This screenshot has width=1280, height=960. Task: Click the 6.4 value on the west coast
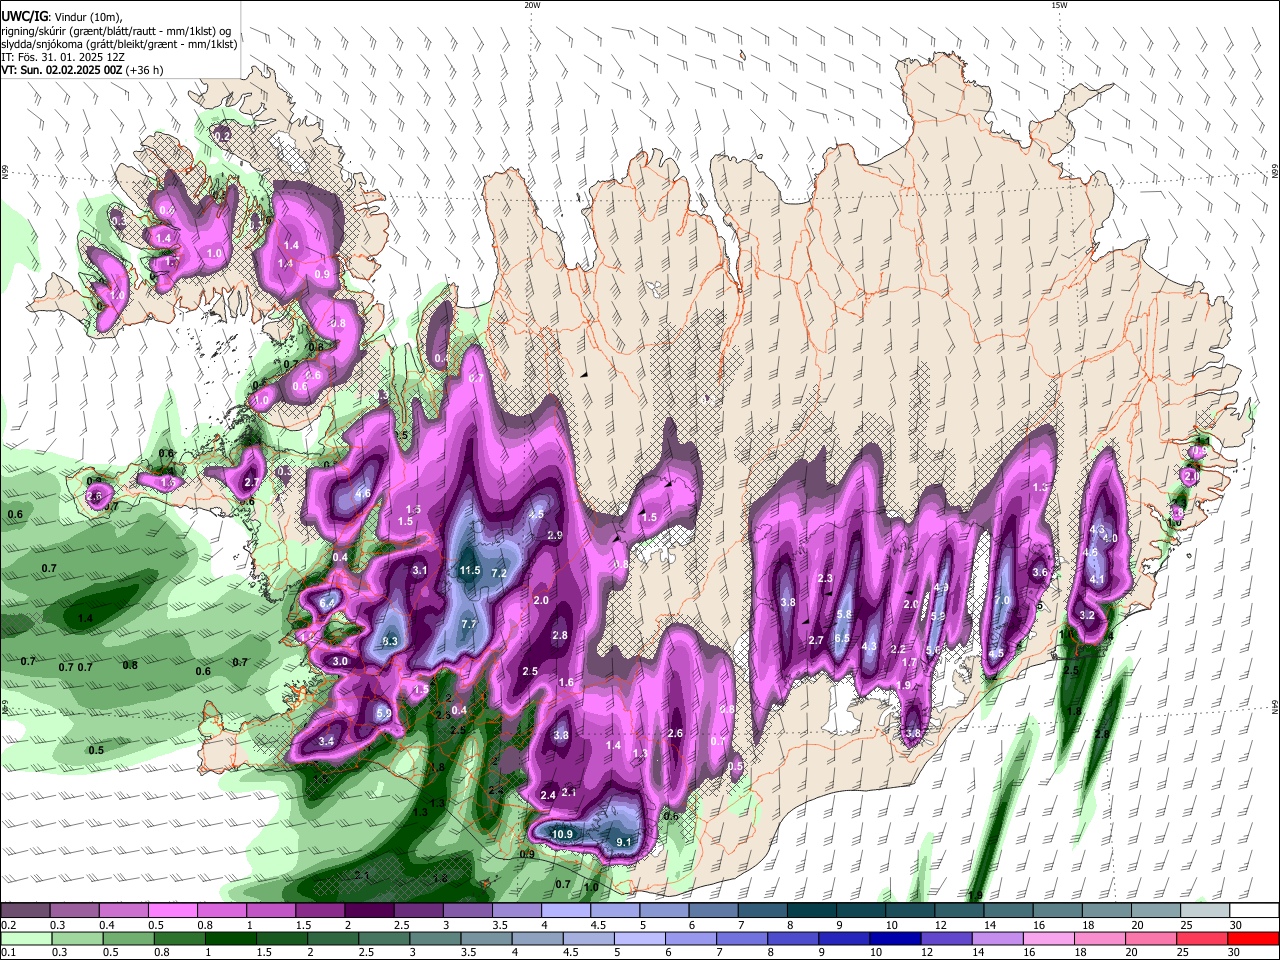coord(327,603)
